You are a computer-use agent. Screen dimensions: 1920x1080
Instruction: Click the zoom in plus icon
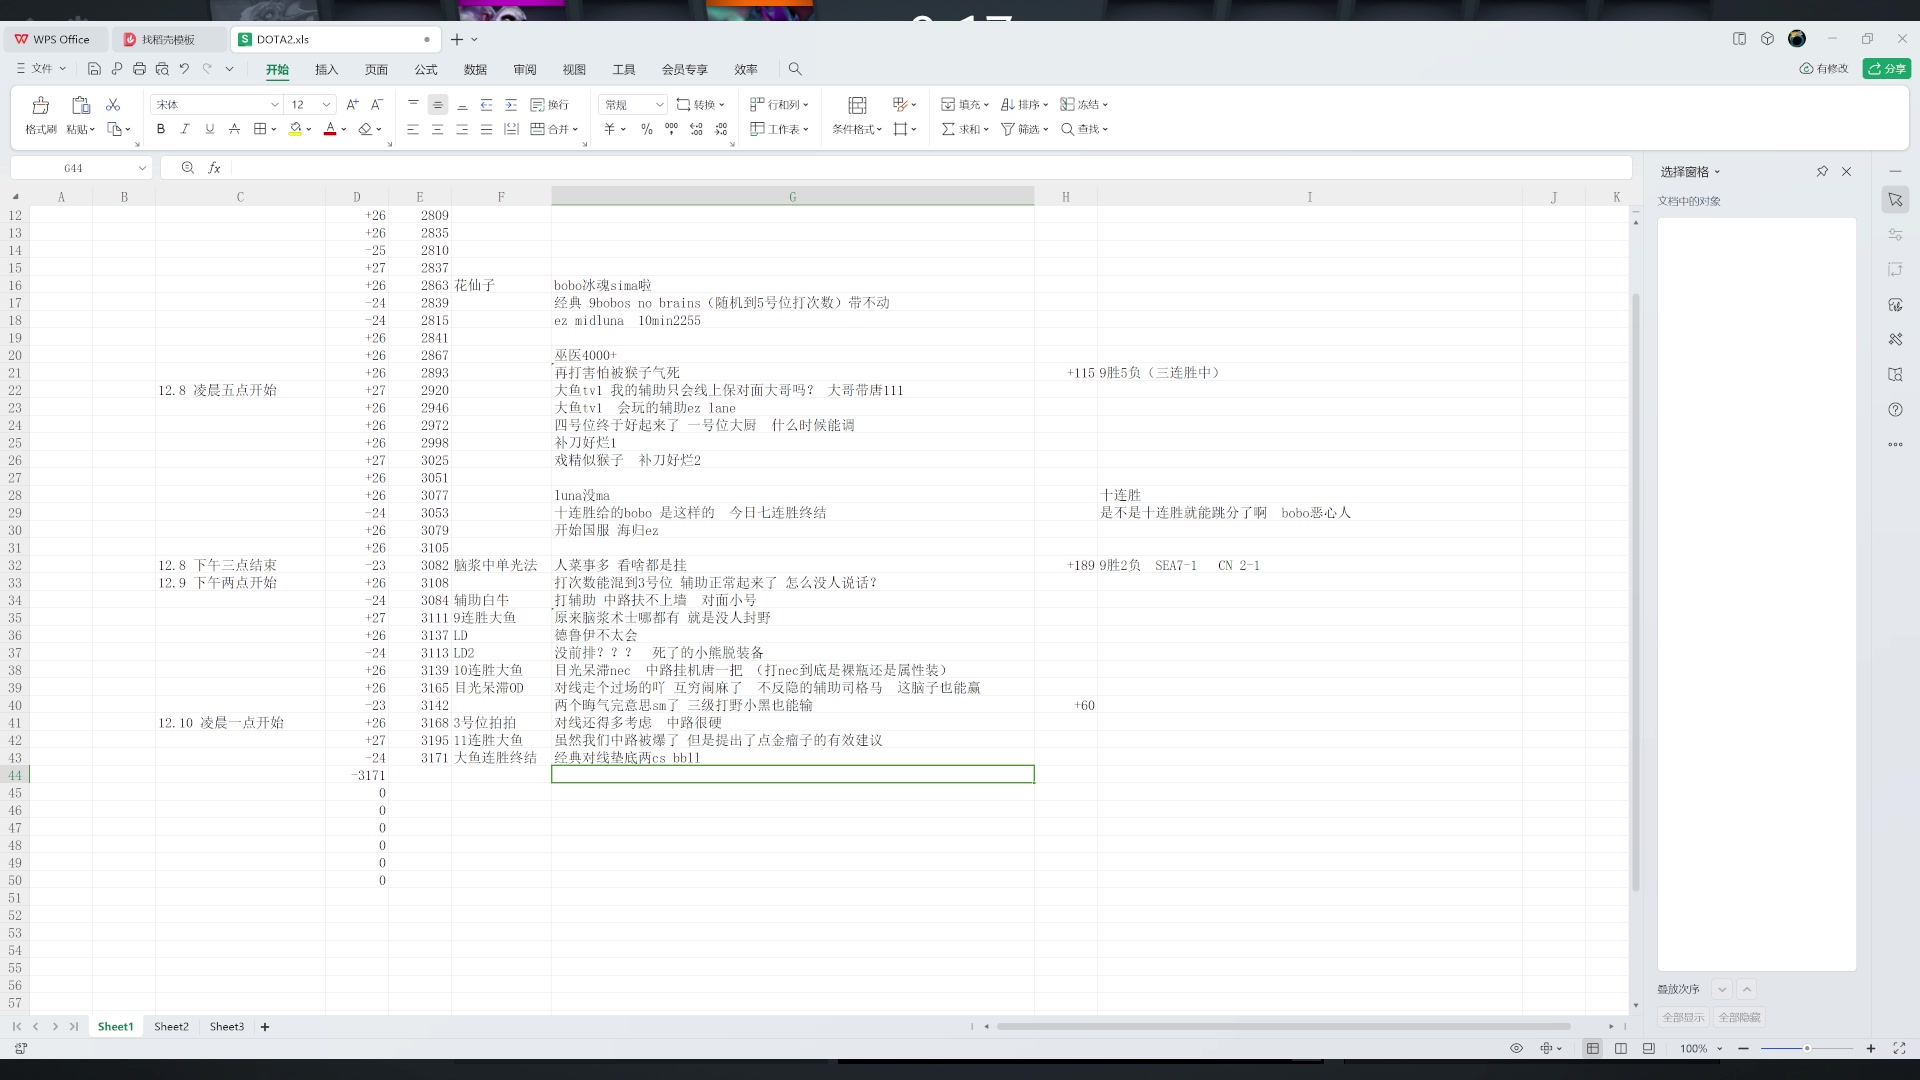click(1871, 1048)
